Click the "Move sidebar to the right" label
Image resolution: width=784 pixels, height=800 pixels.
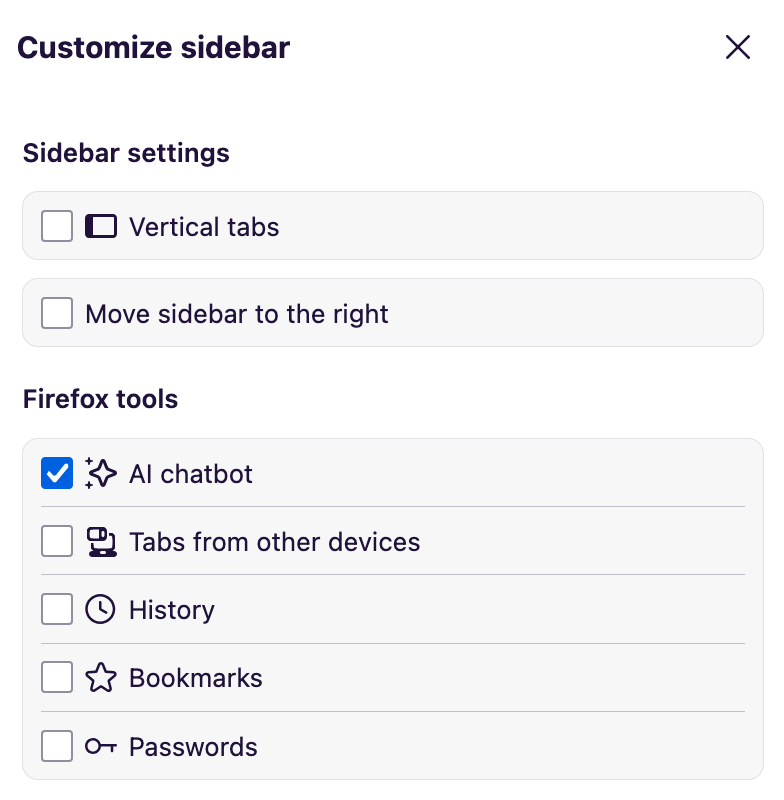click(237, 314)
